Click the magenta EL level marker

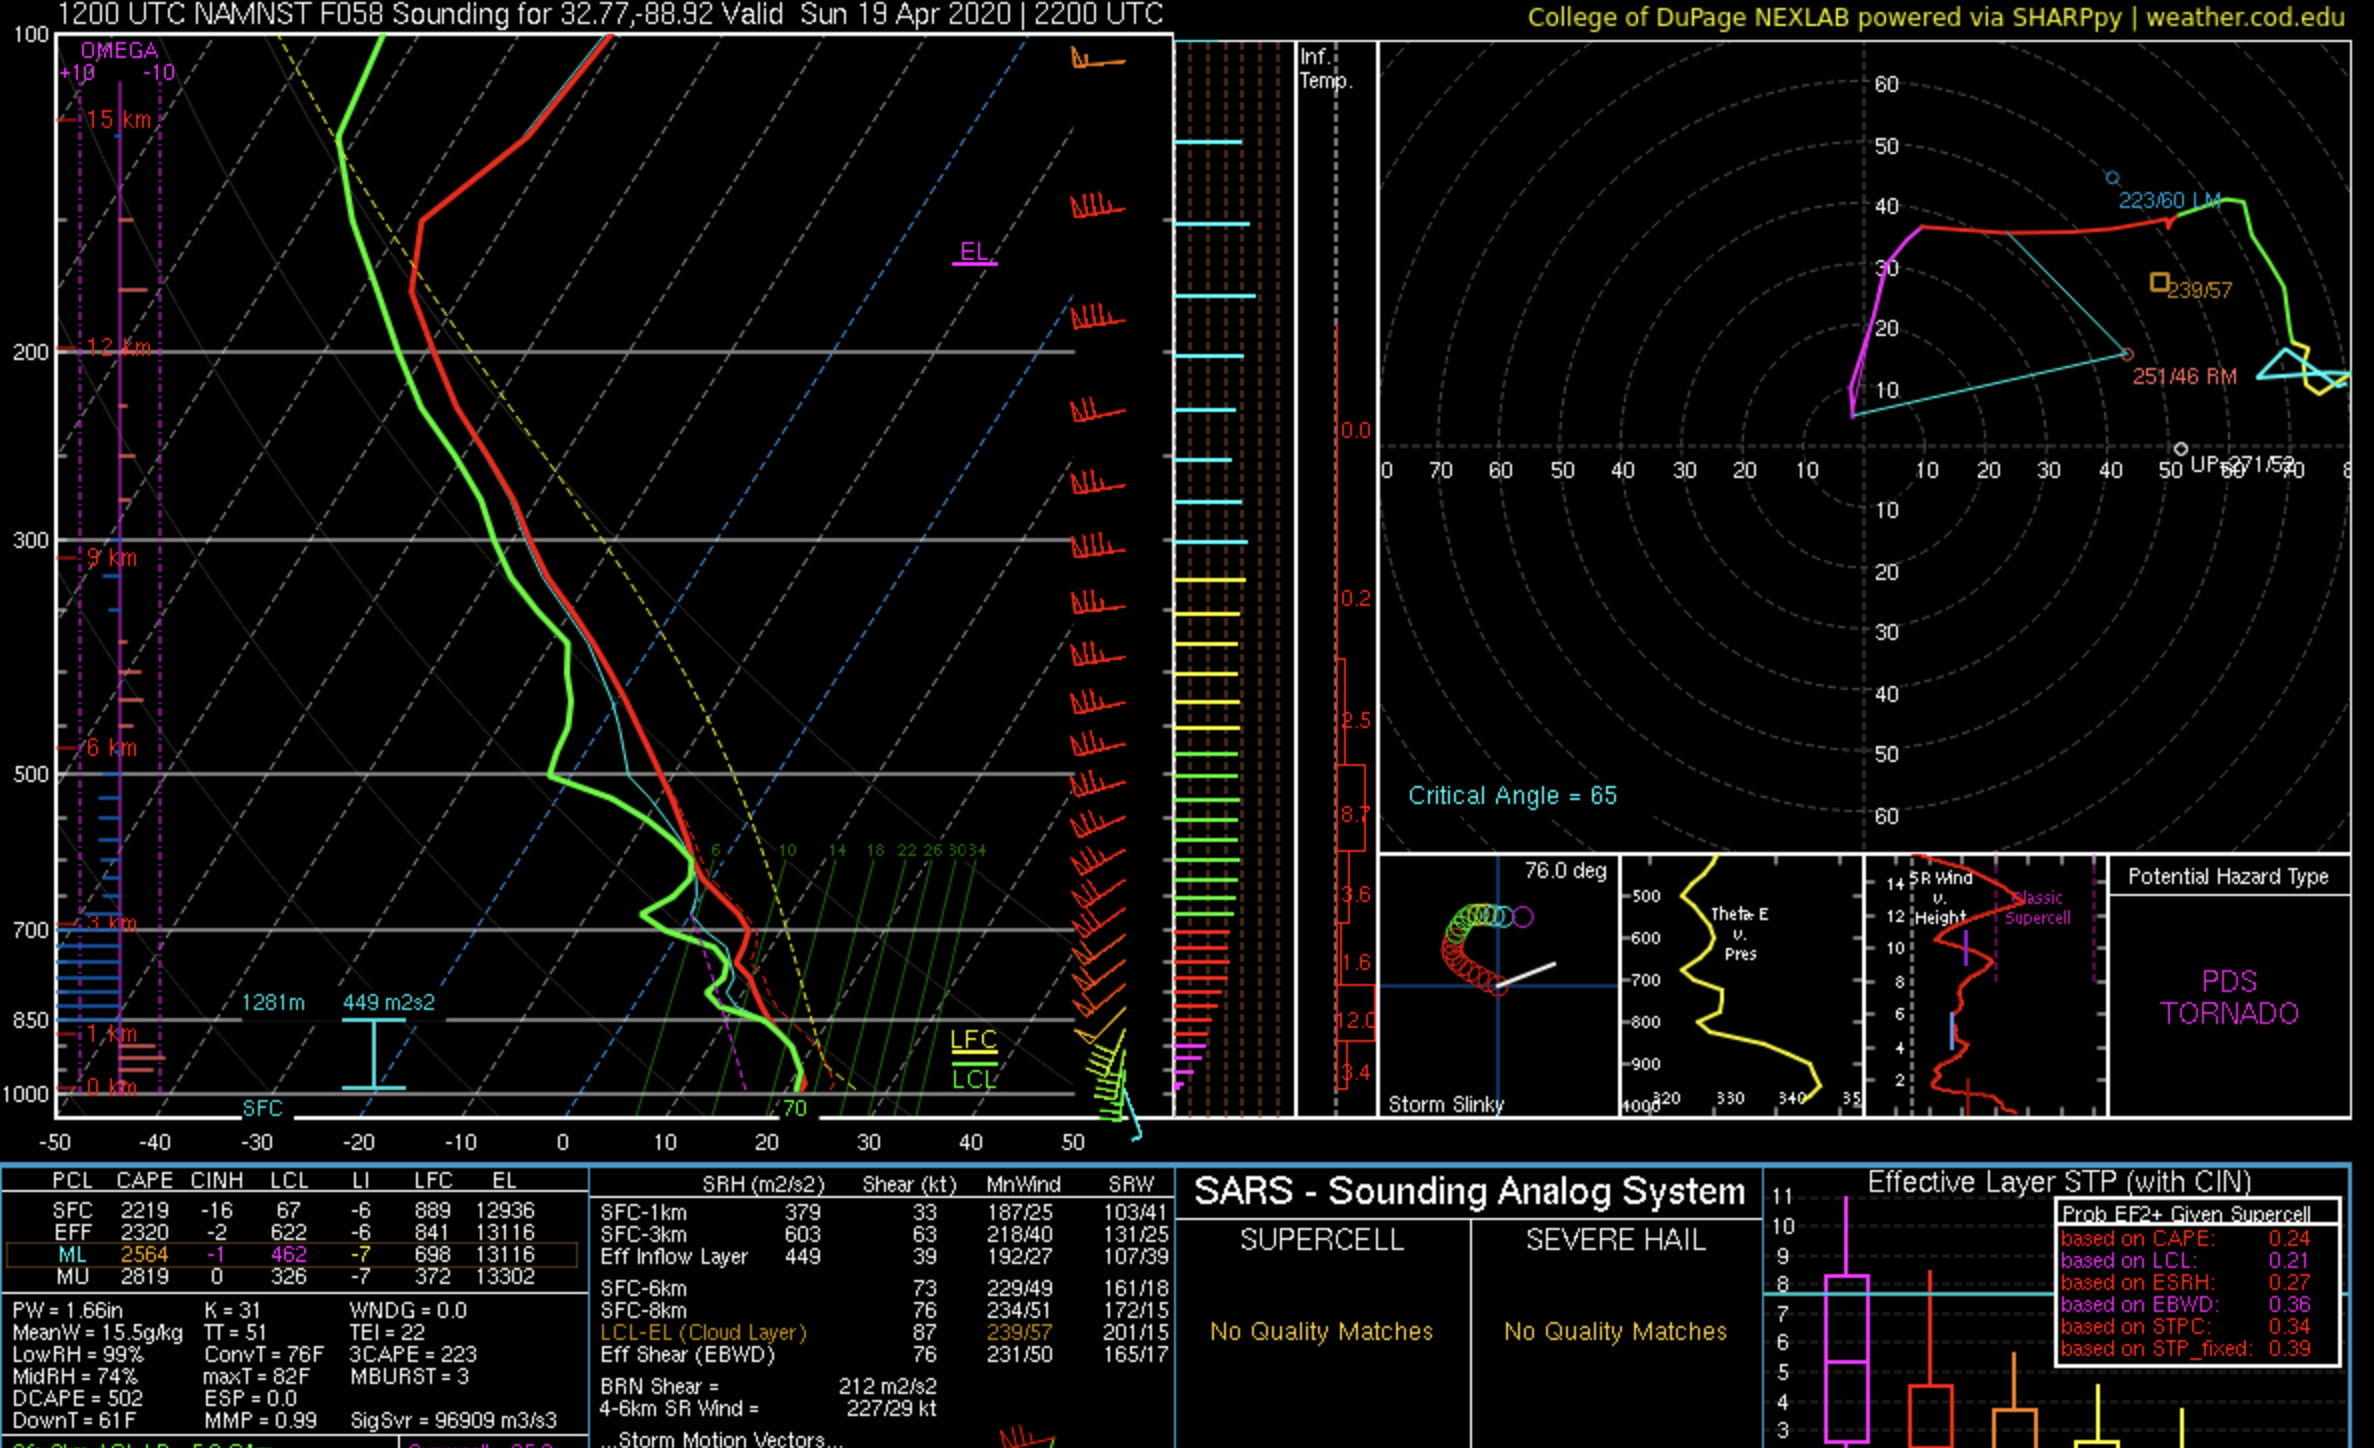[974, 253]
